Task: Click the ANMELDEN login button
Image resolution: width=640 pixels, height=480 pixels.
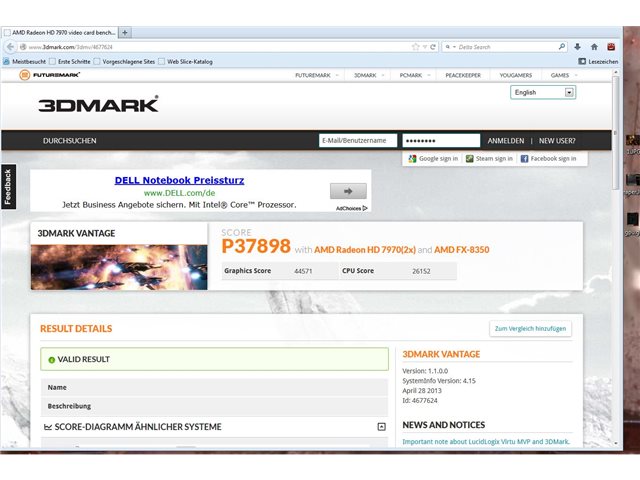Action: click(506, 141)
